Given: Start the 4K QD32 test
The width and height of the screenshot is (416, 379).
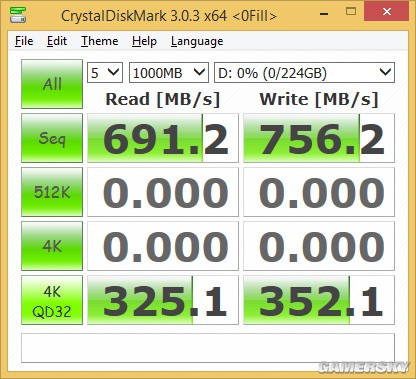Looking at the screenshot, I should tap(52, 300).
